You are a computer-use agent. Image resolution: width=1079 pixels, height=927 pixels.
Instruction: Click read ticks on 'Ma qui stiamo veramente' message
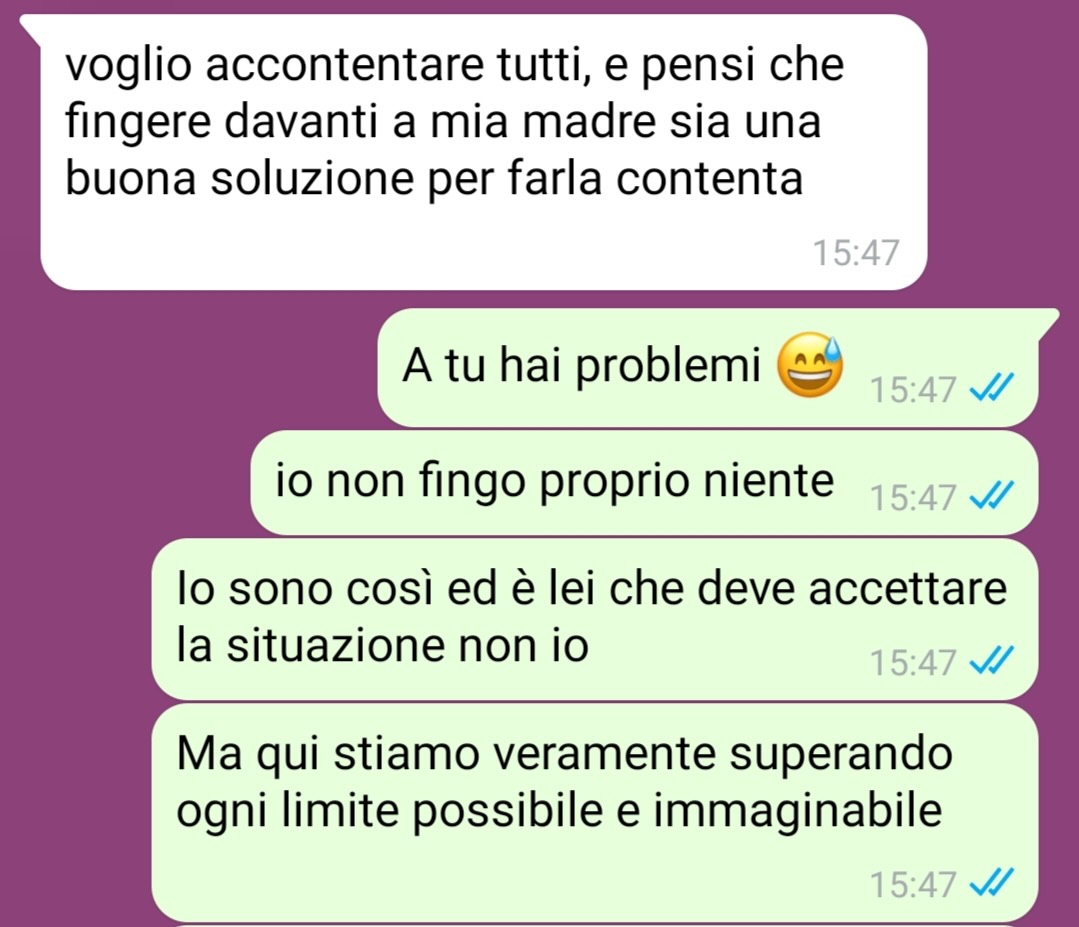coord(992,884)
